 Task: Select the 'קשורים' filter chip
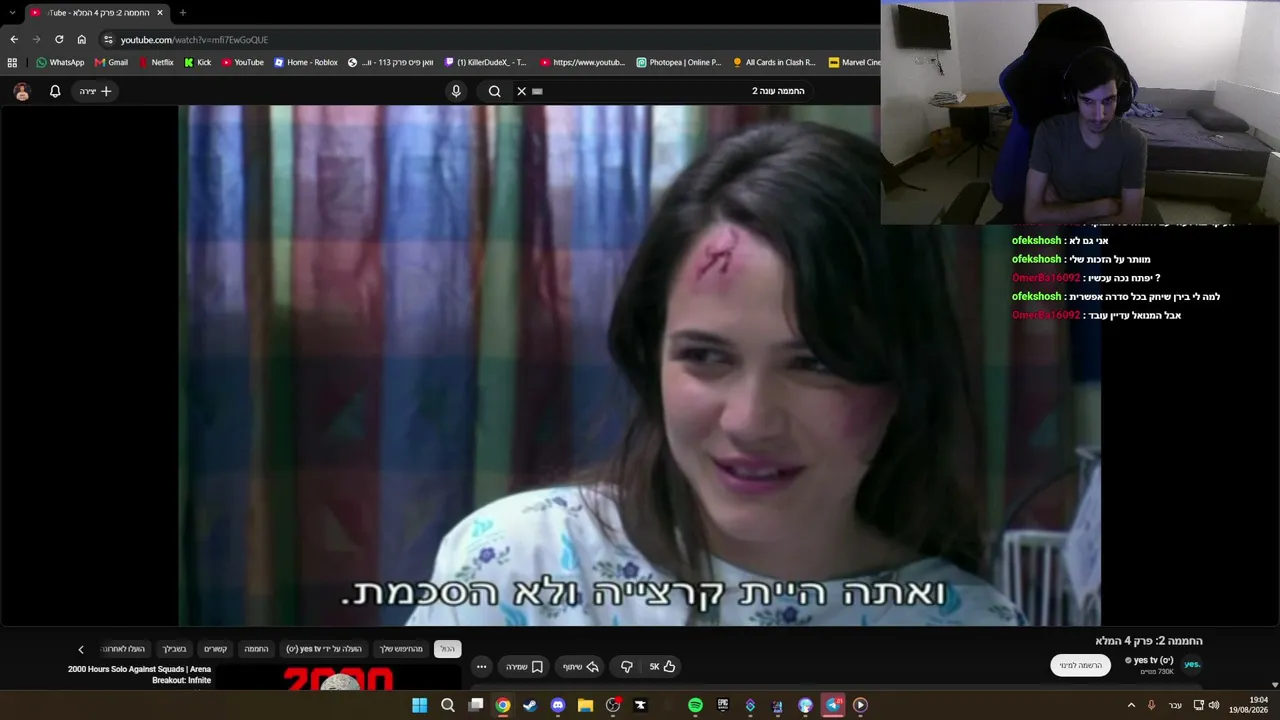pyautogui.click(x=215, y=649)
